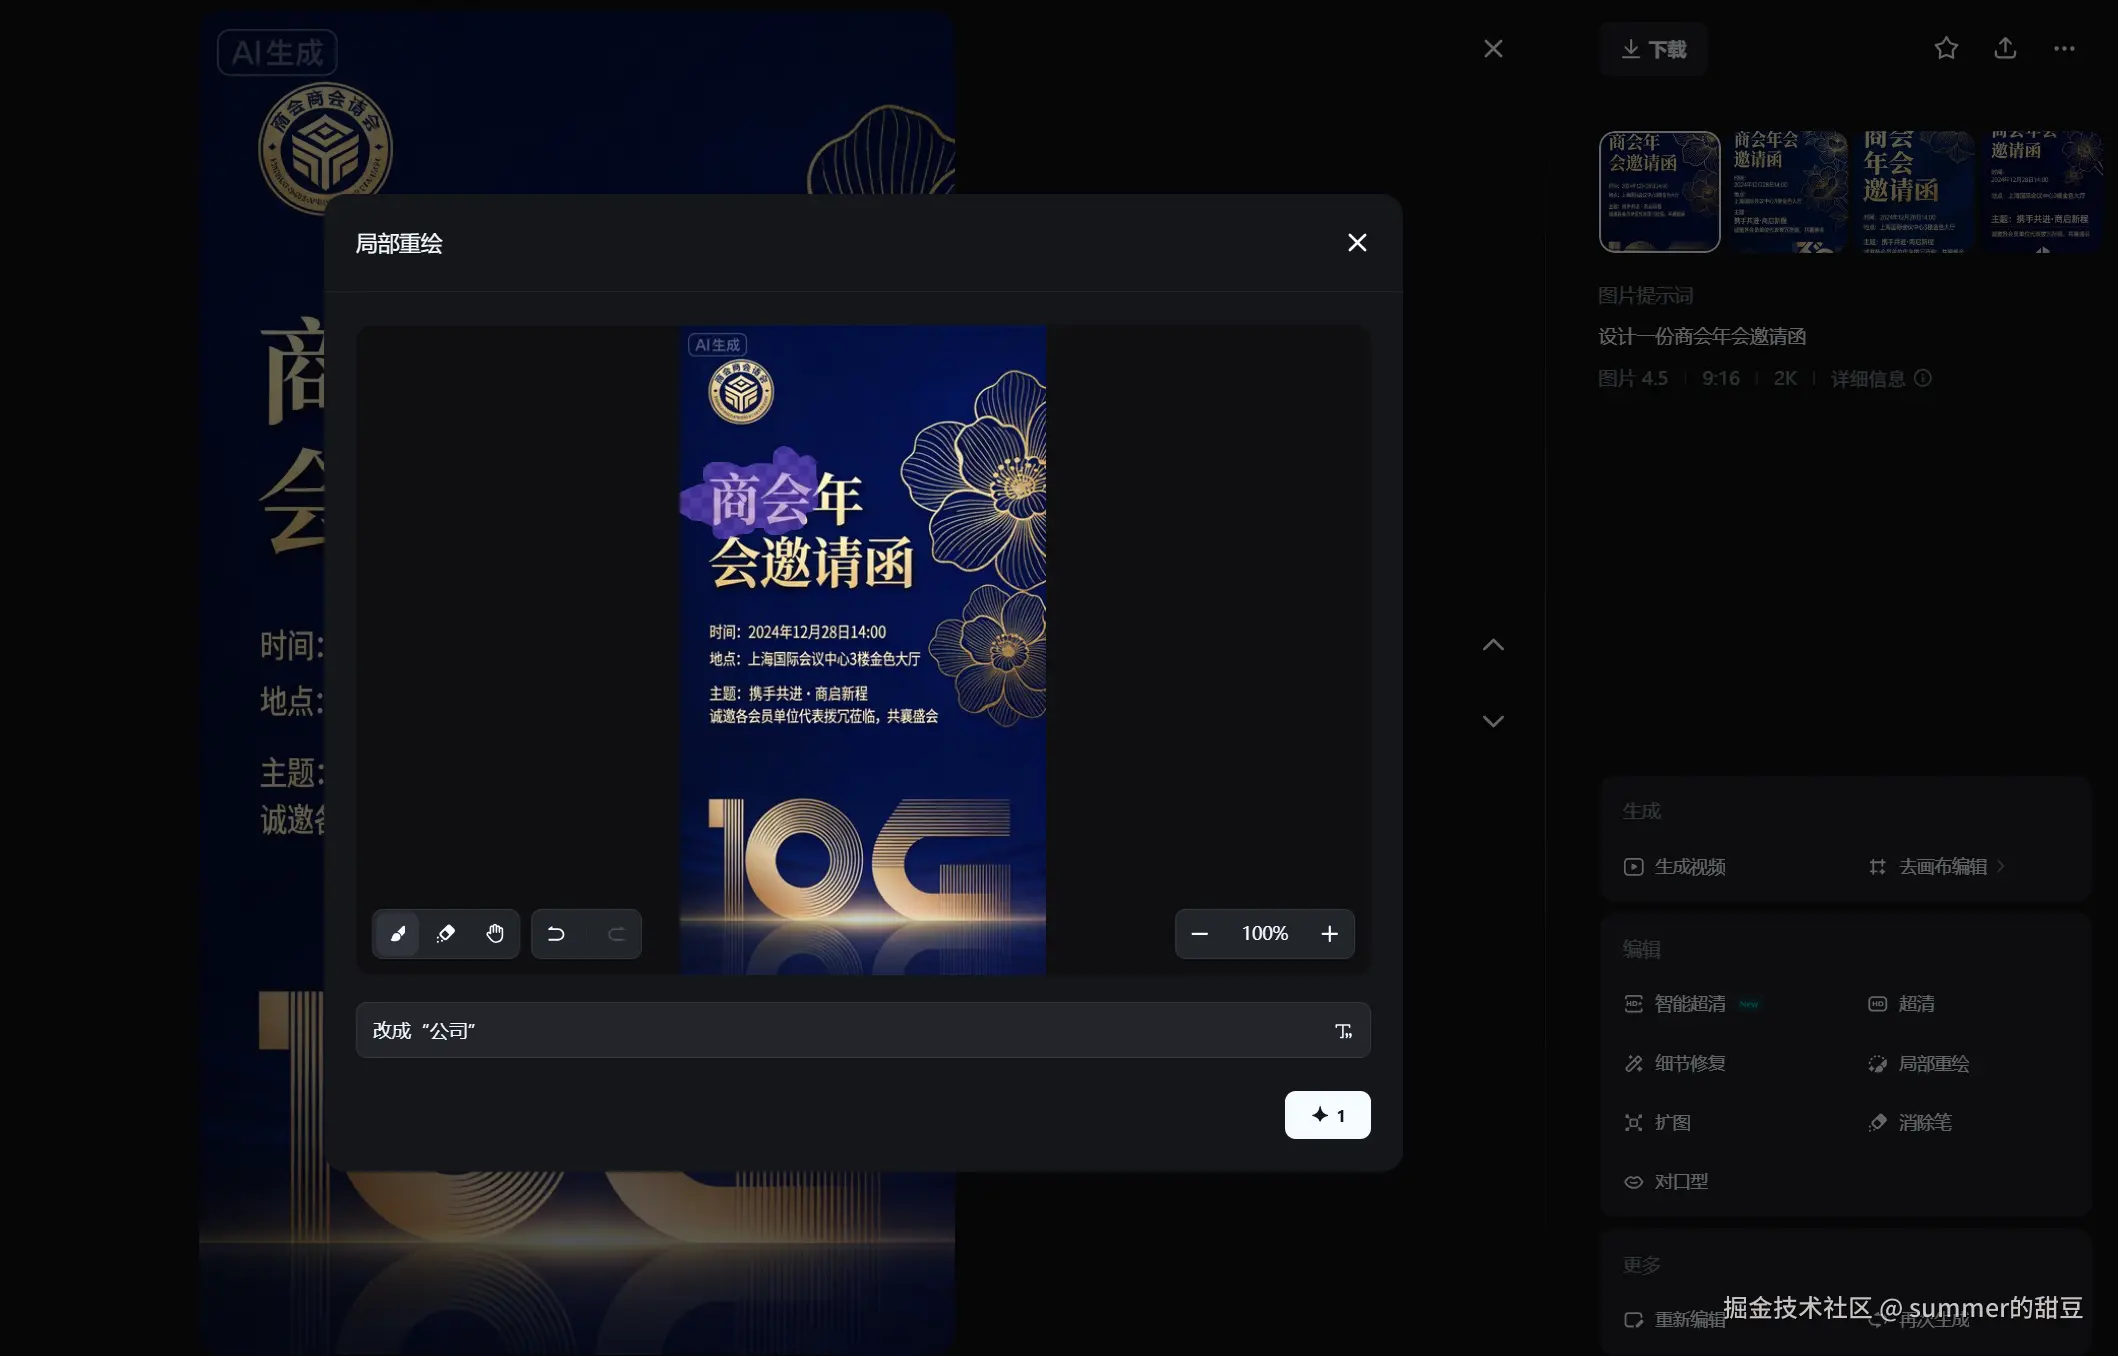Zoom in with the plus button
Image resolution: width=2118 pixels, height=1356 pixels.
[1329, 934]
